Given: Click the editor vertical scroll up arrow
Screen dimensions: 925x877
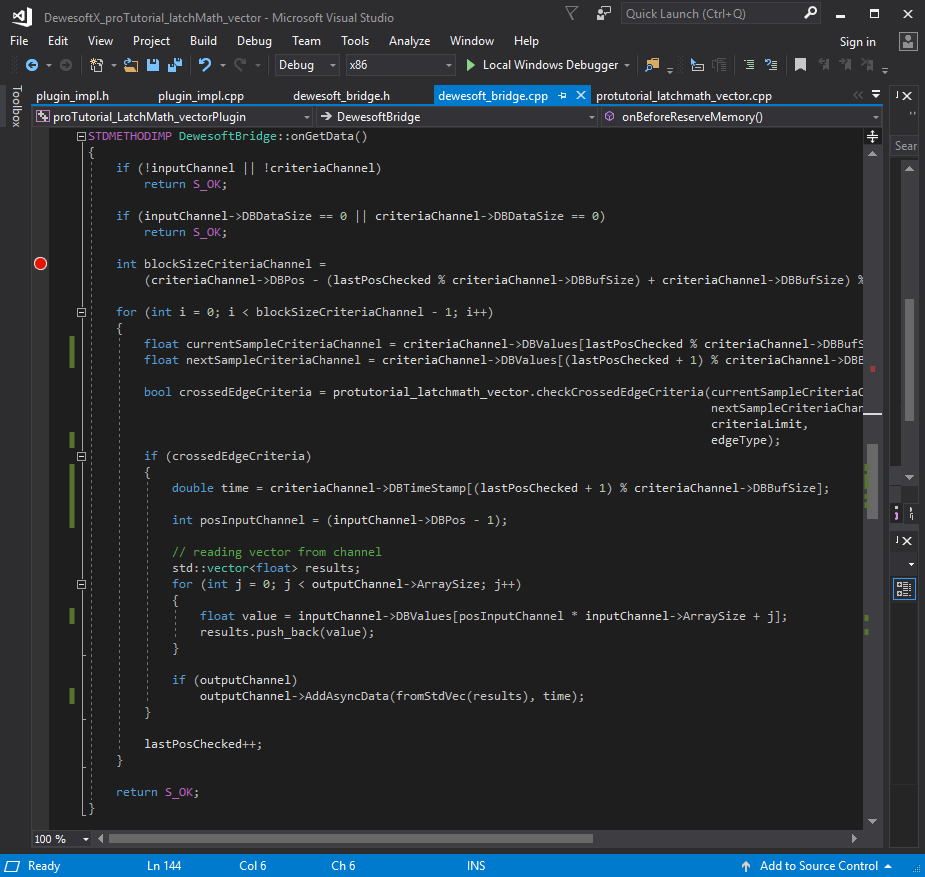Looking at the screenshot, I should coord(872,154).
